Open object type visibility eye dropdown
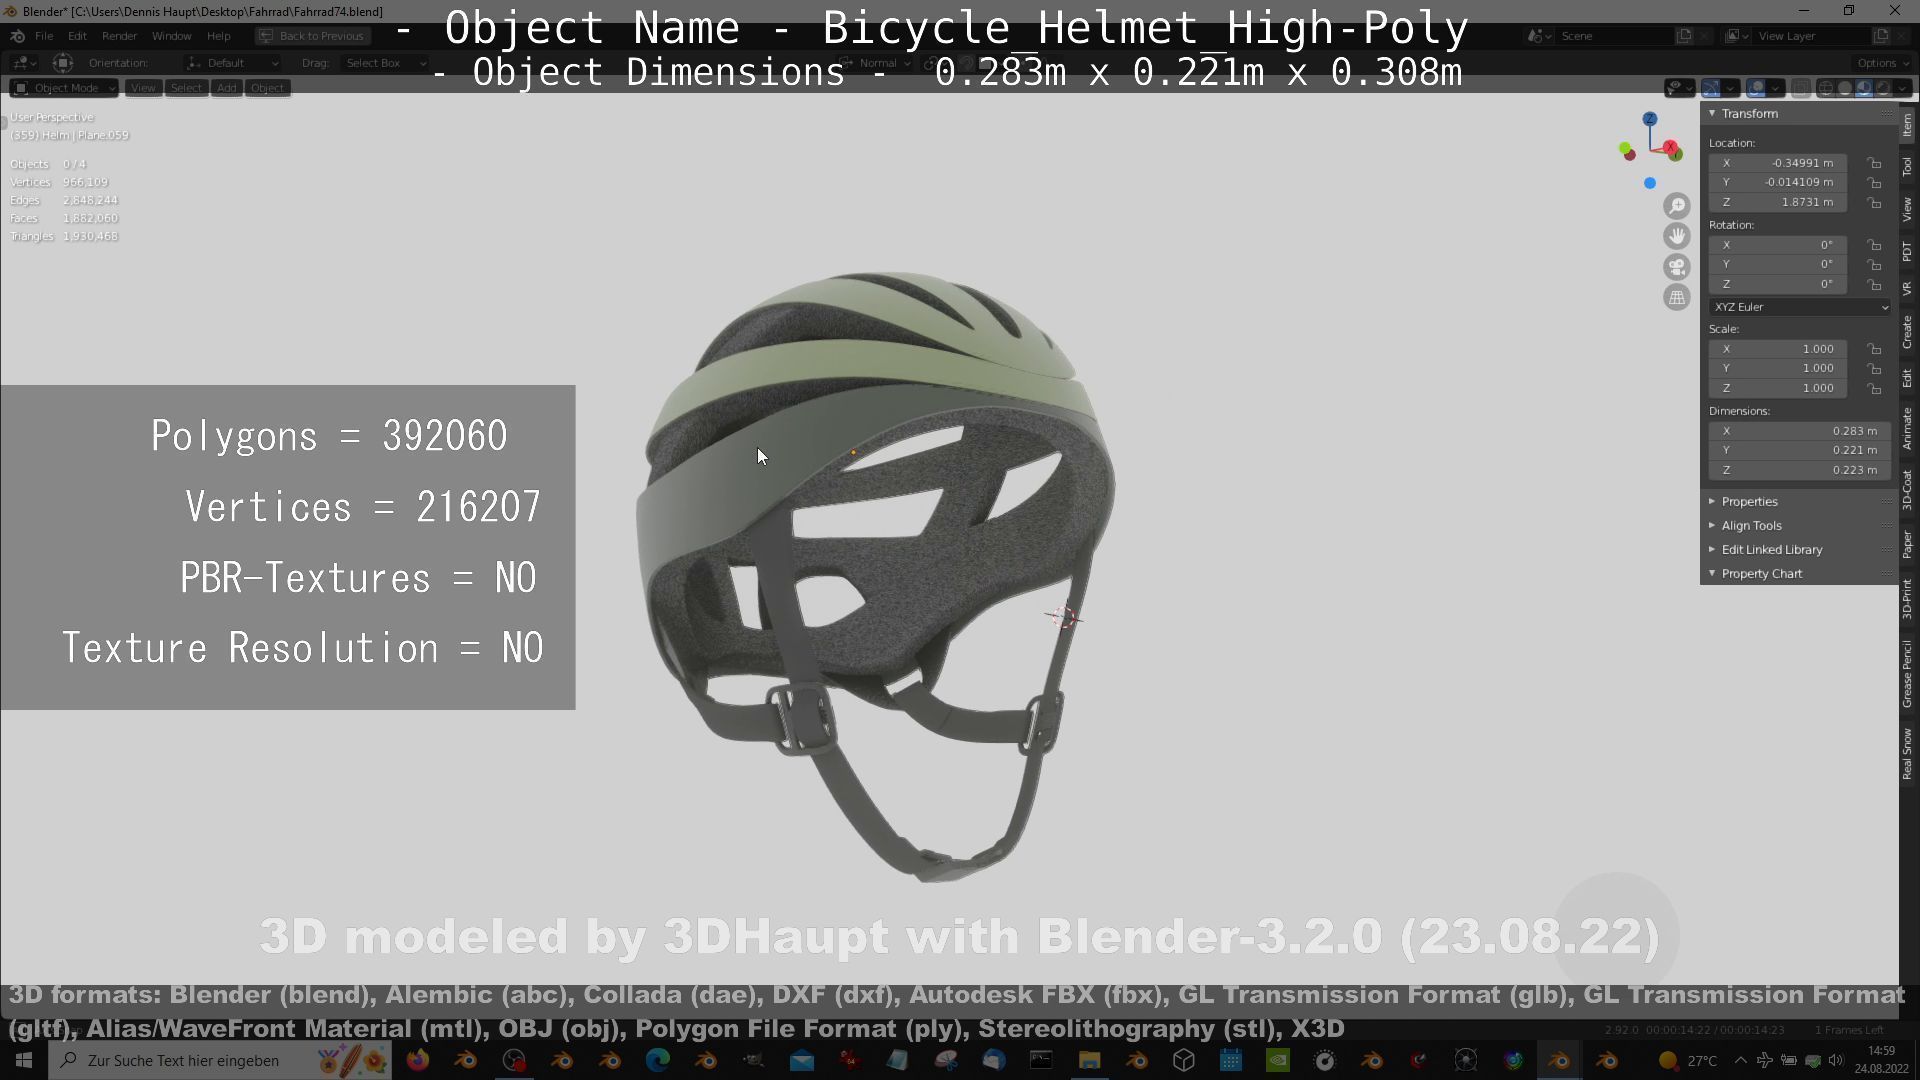This screenshot has height=1080, width=1920. click(x=1679, y=88)
